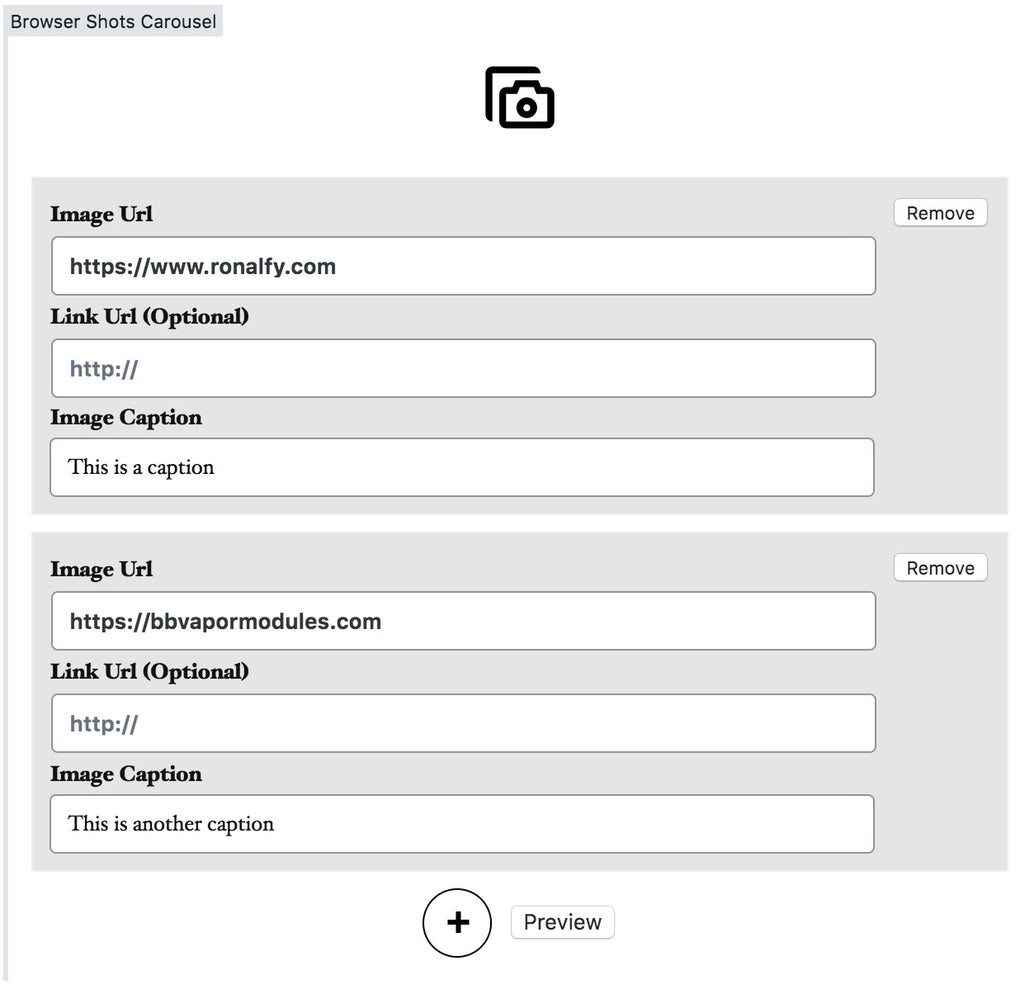This screenshot has height=994, width=1020.
Task: Click the caption reading 'This is another caption'
Action: [463, 824]
